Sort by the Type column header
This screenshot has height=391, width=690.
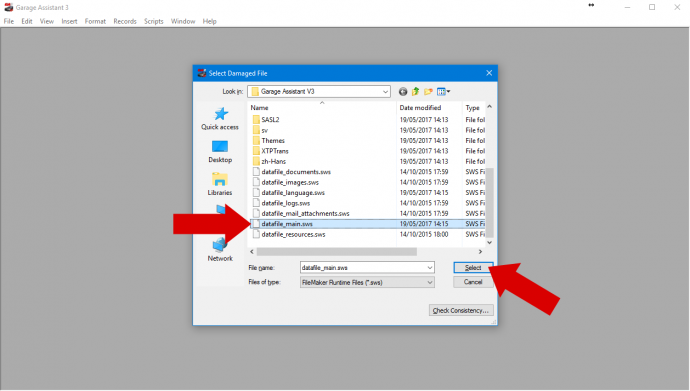click(473, 108)
